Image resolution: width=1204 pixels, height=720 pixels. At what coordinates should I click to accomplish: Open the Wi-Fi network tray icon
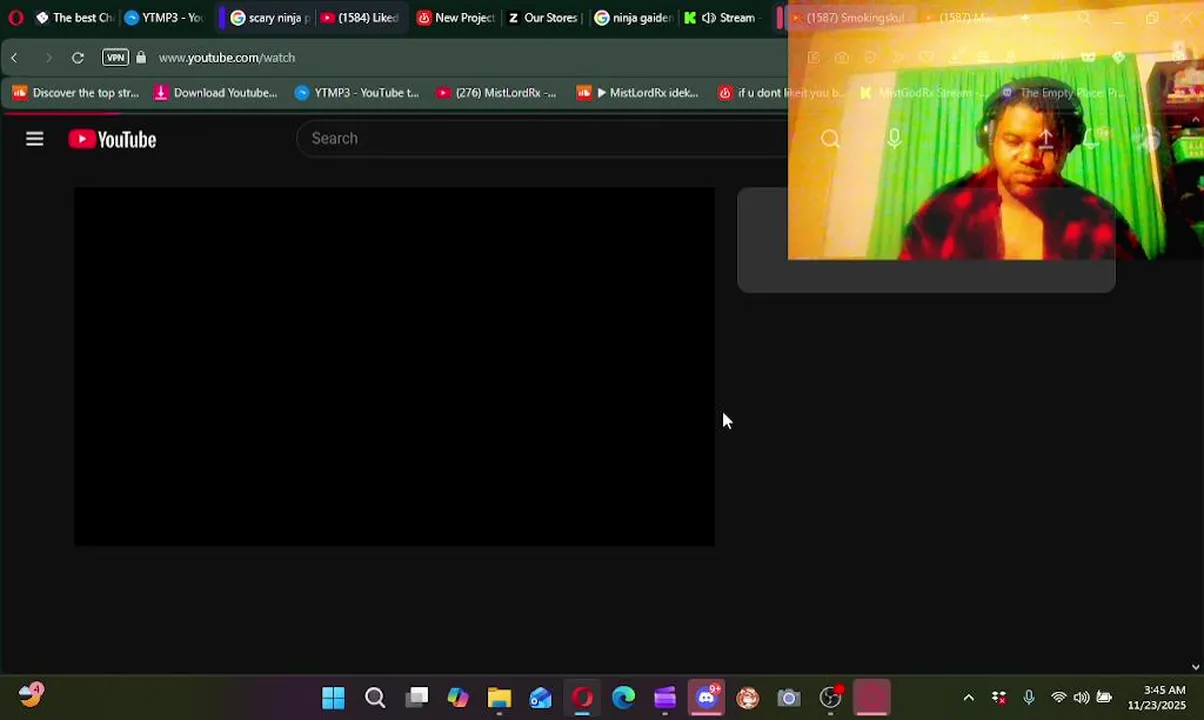[x=1058, y=698]
